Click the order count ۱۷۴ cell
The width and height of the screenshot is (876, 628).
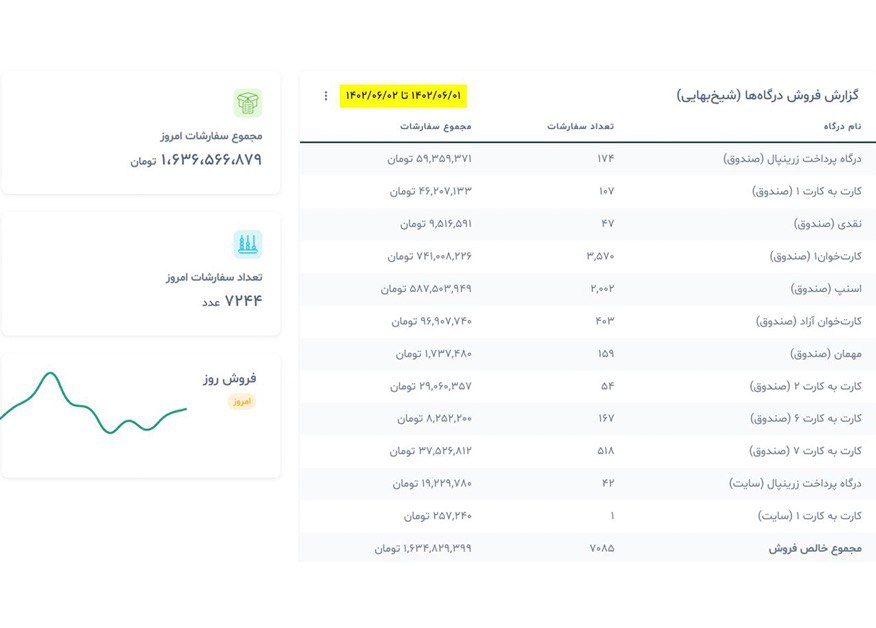[x=606, y=159]
